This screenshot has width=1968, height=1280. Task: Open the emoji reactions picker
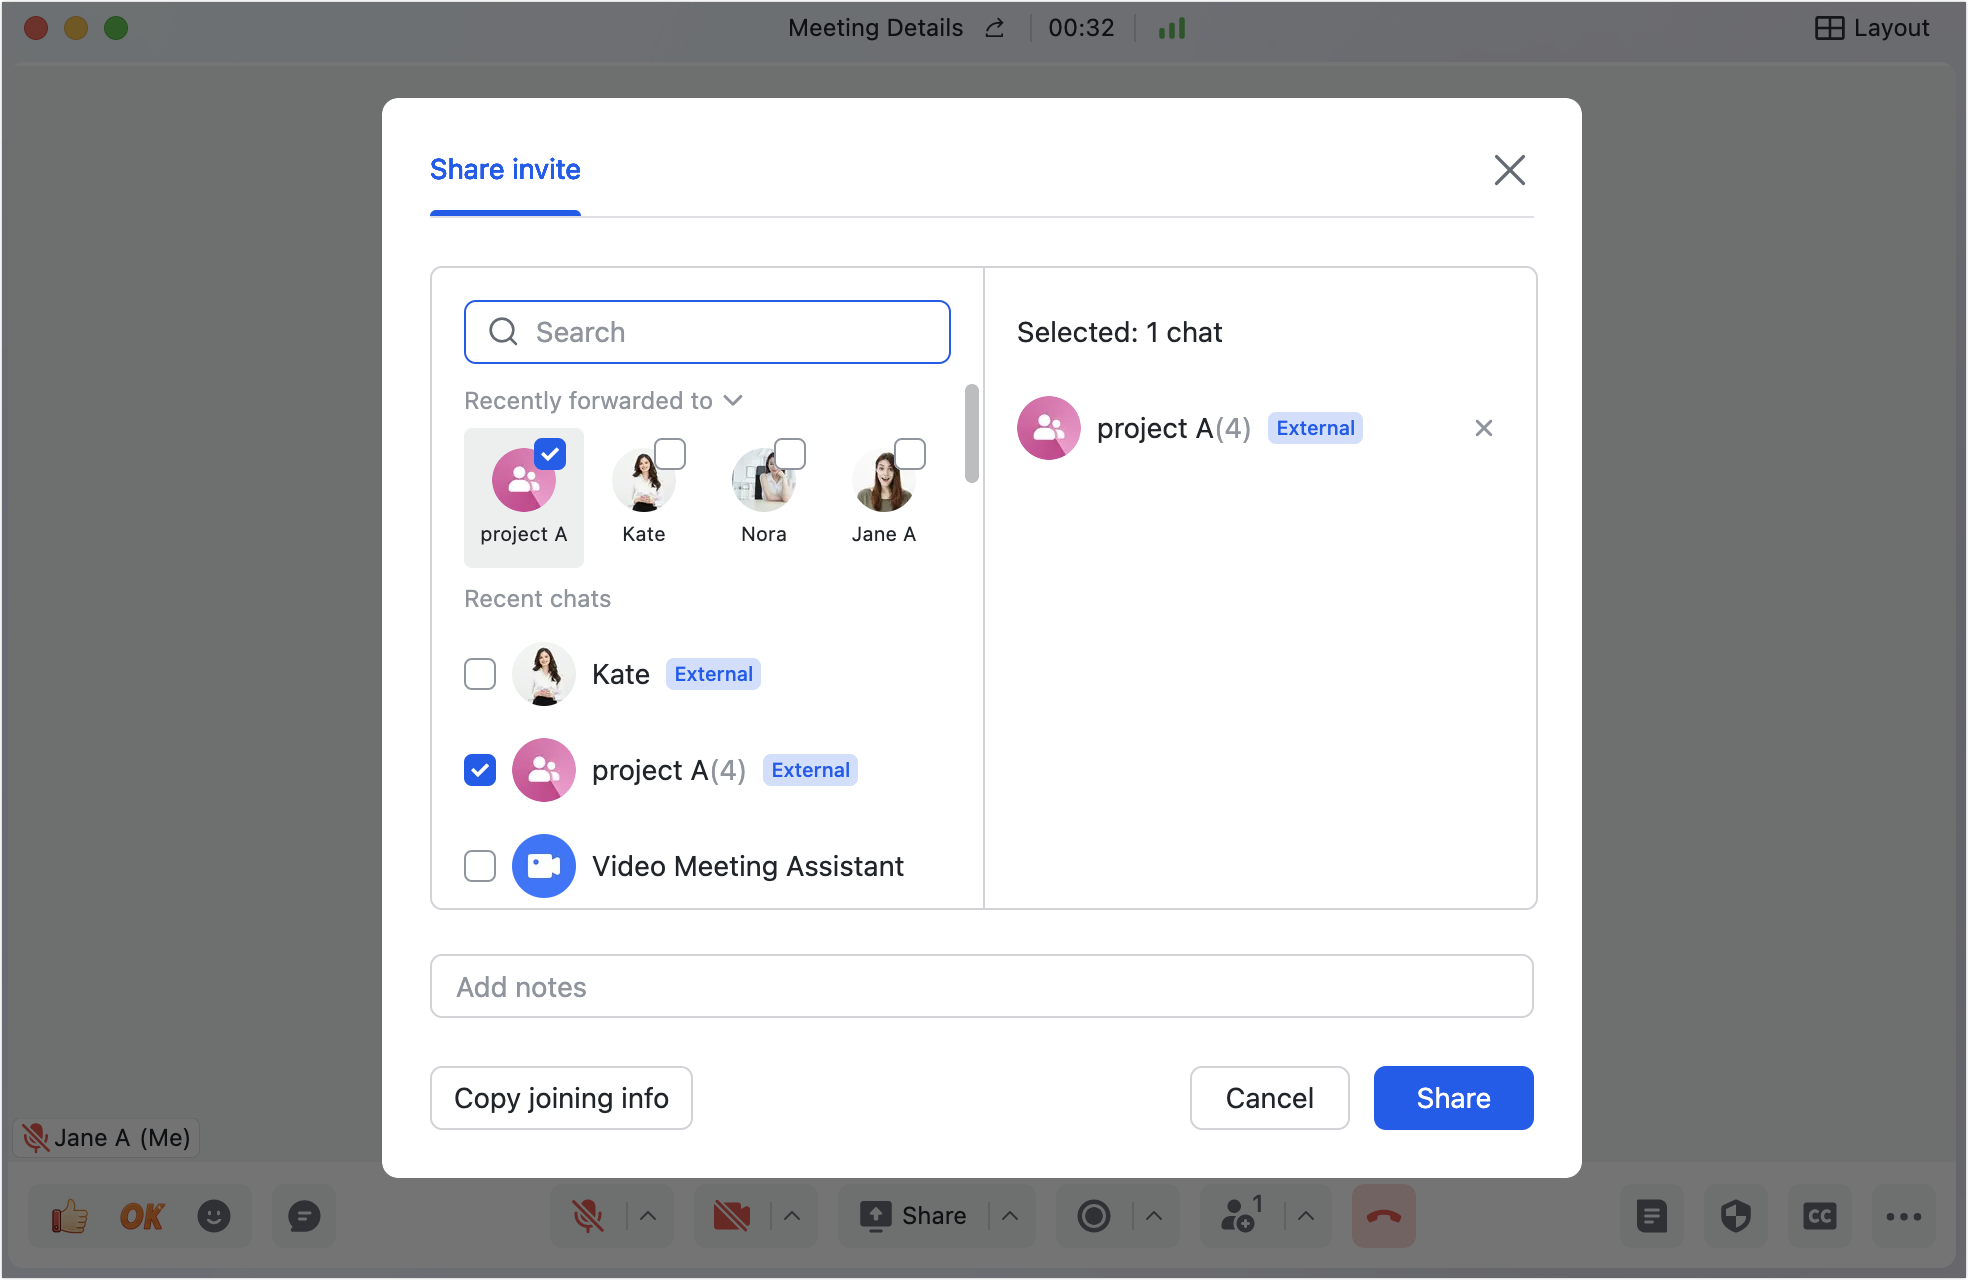(213, 1216)
